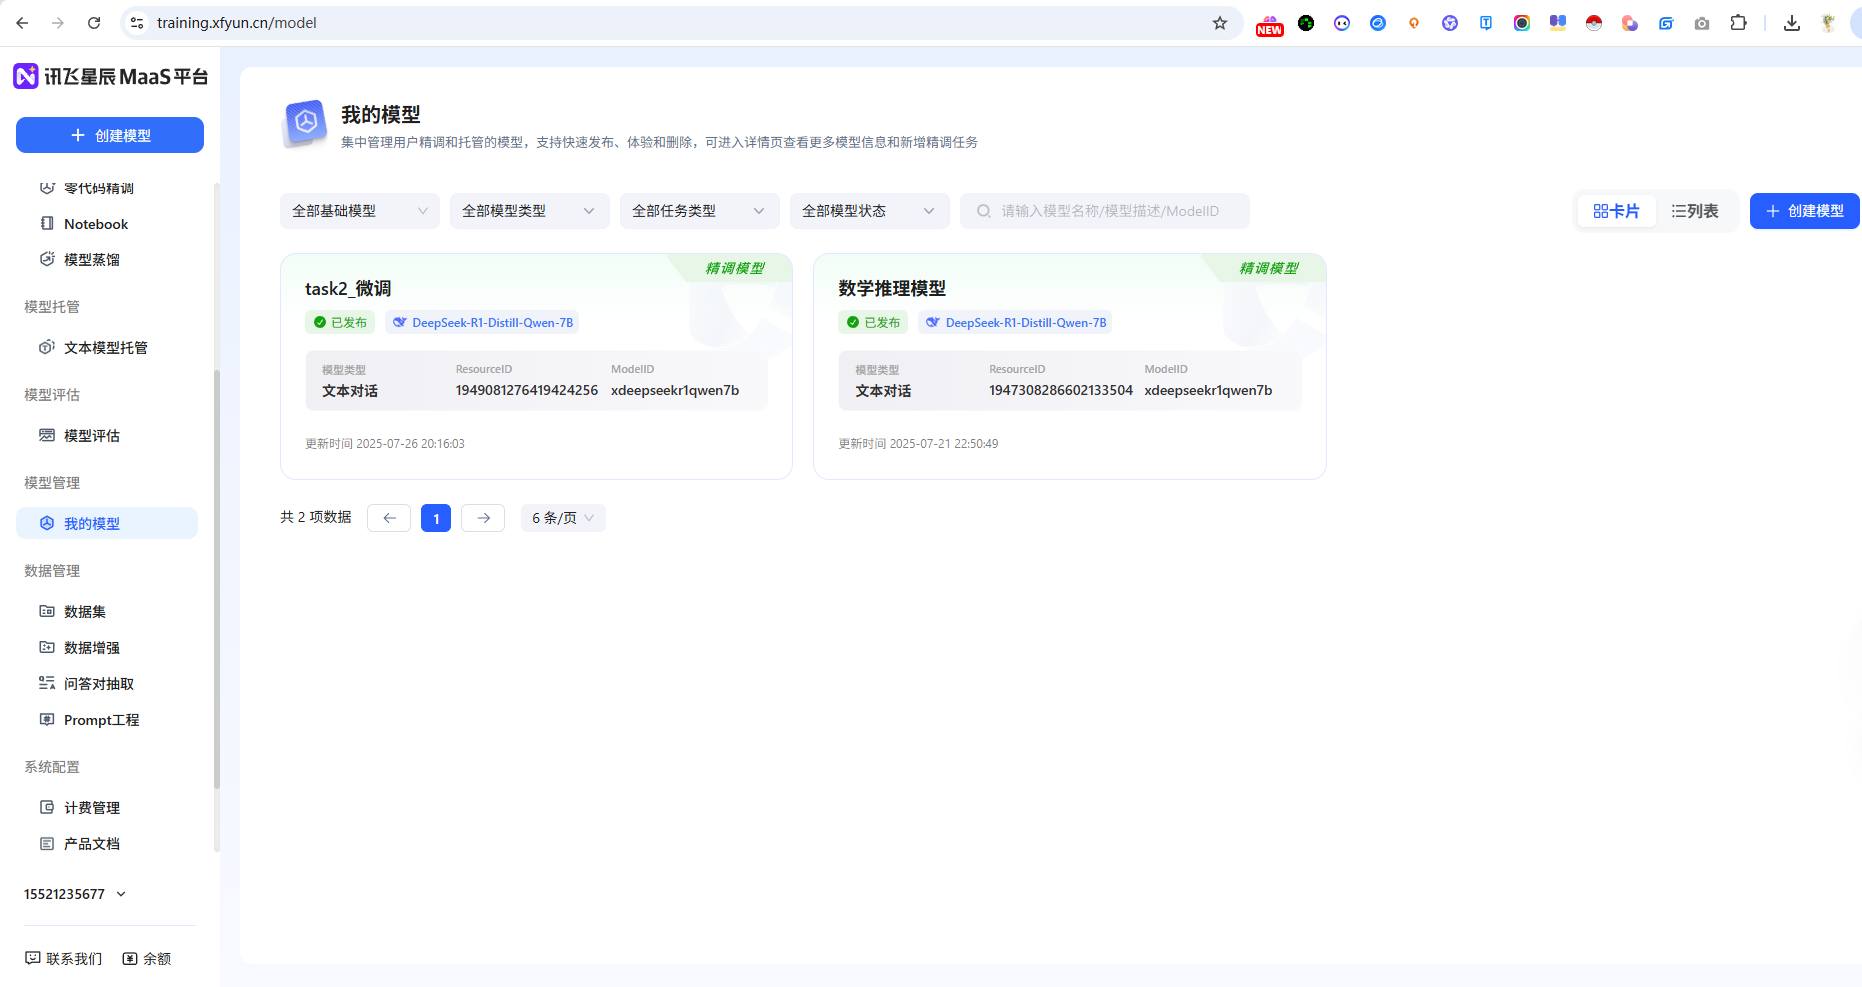Open Prompt工程 in sidebar
This screenshot has height=987, width=1862.
(x=101, y=720)
